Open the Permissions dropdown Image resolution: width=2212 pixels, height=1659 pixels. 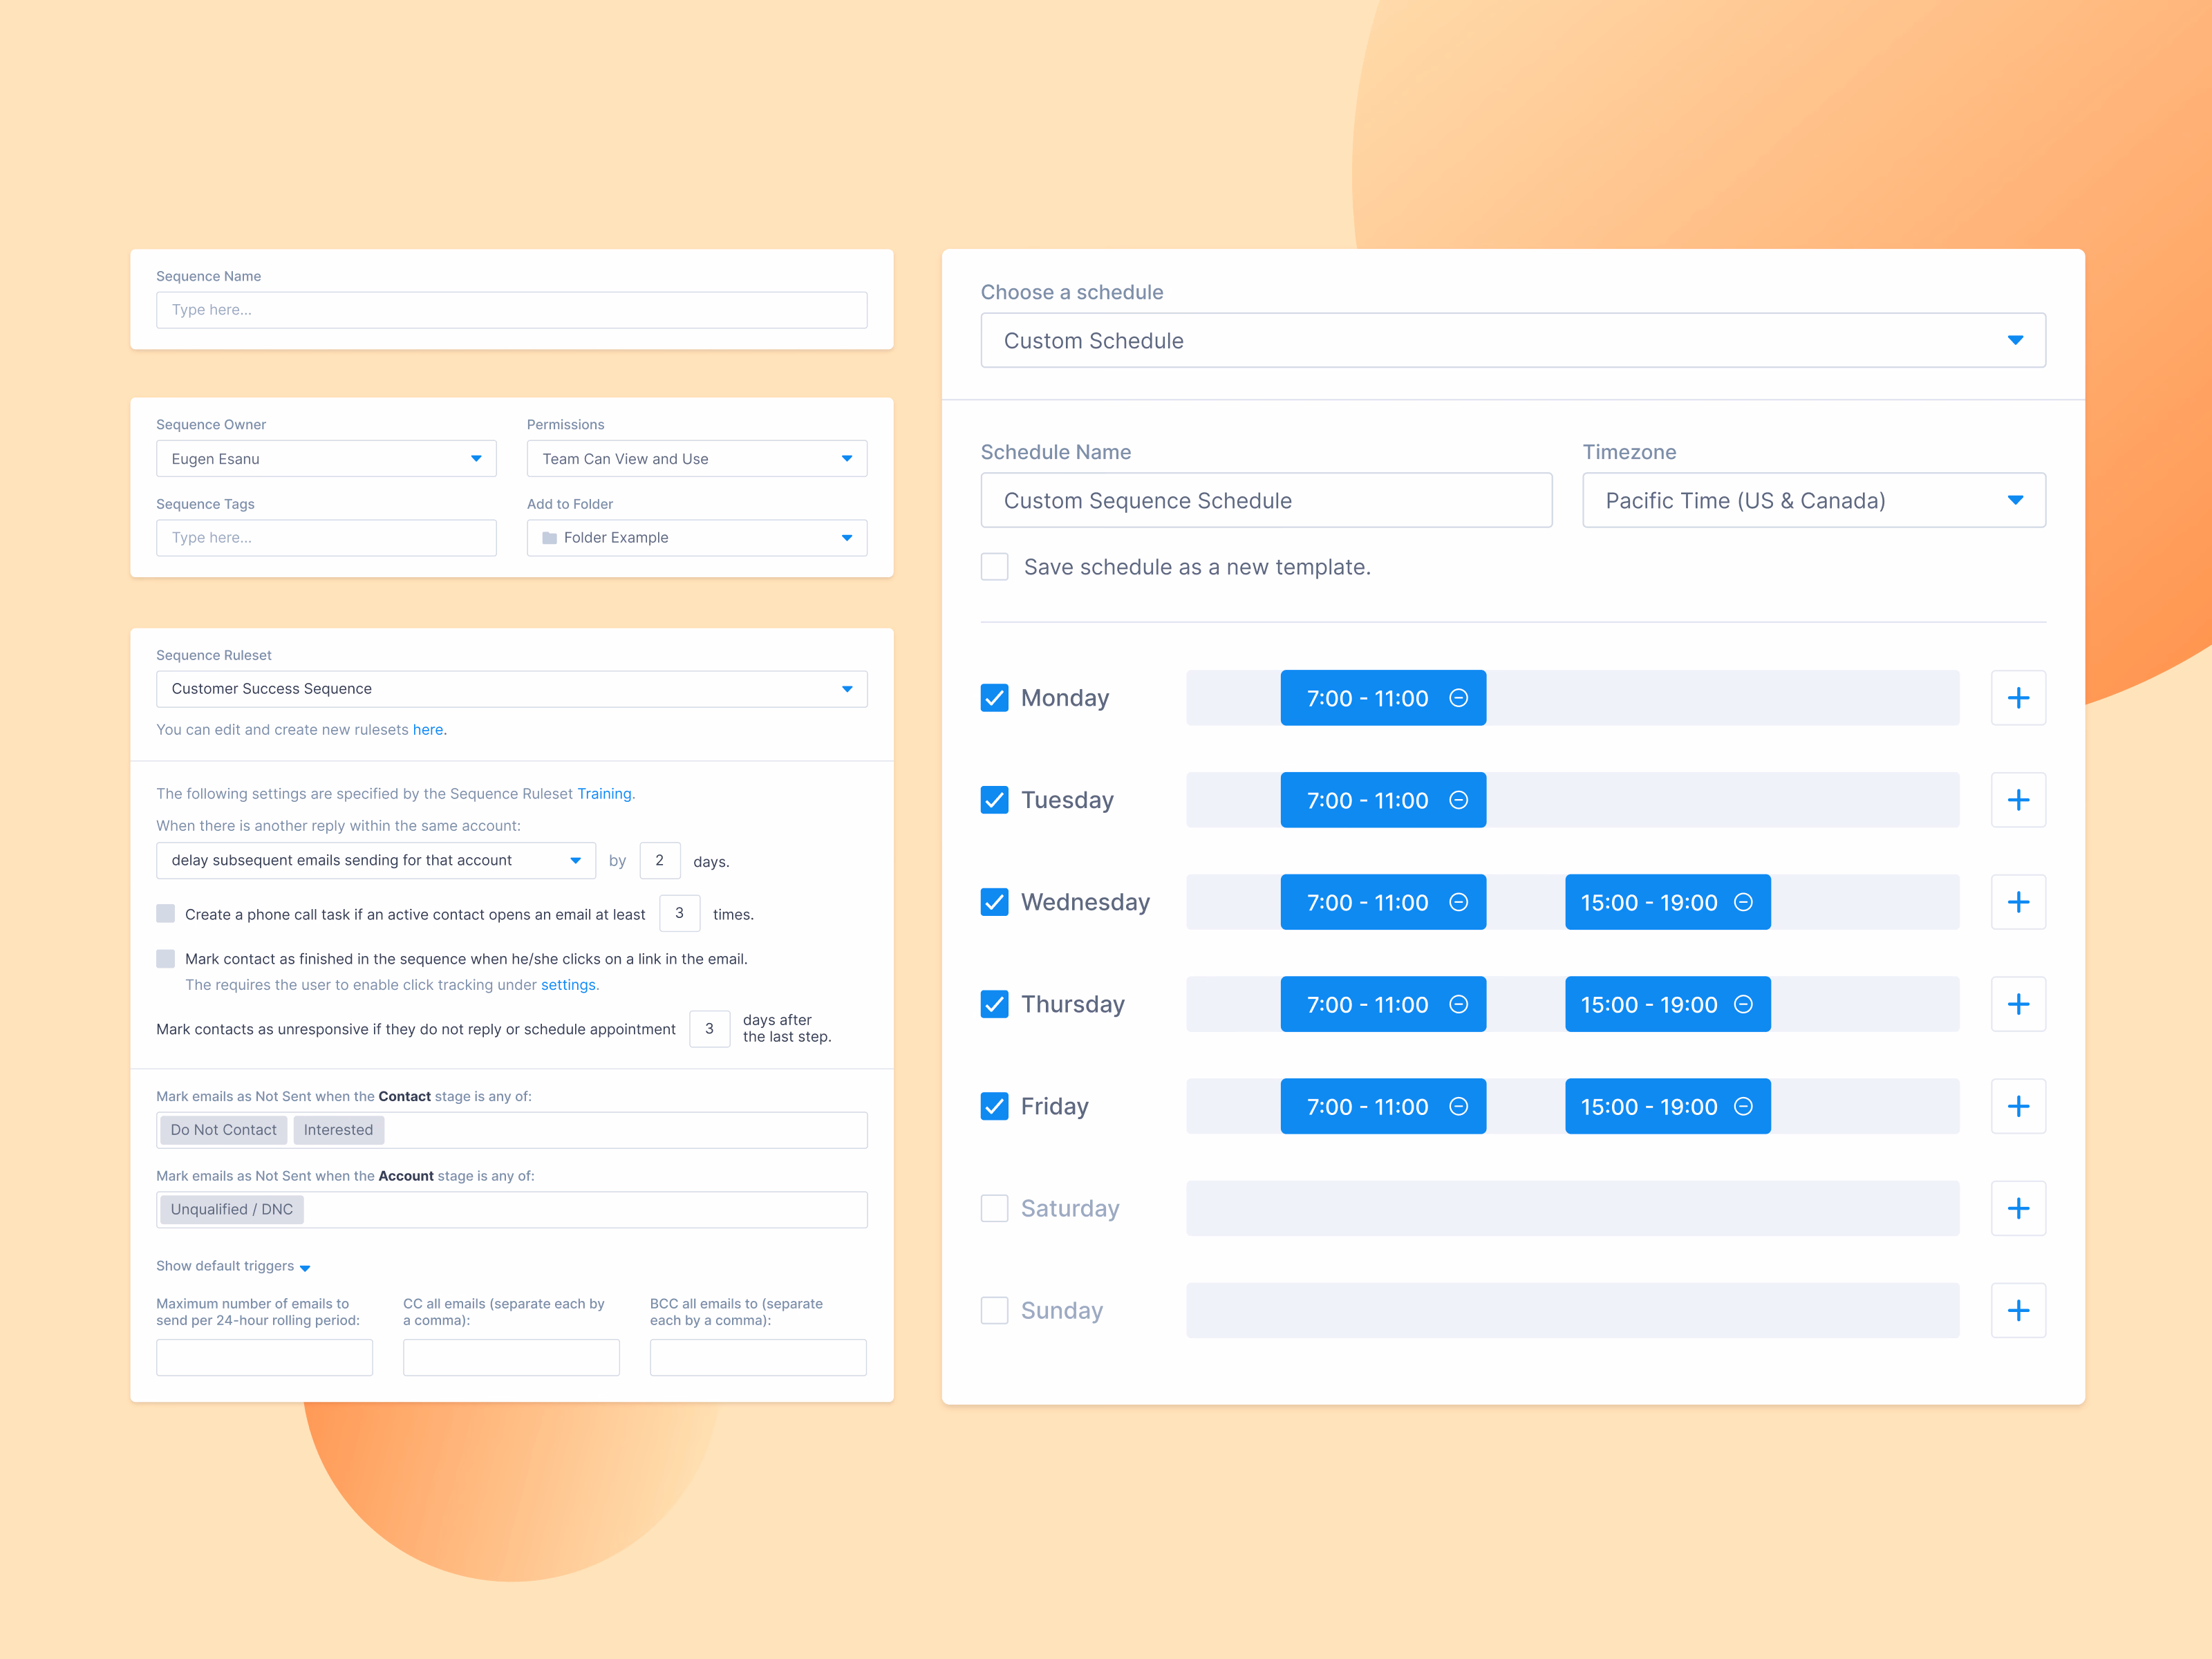click(x=697, y=459)
